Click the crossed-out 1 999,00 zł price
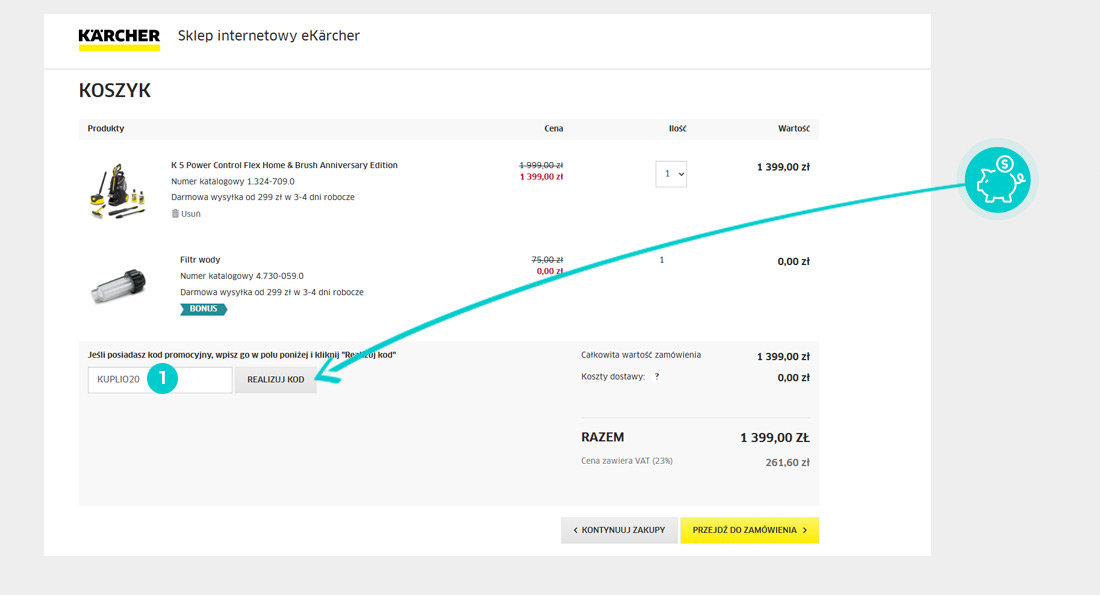The width and height of the screenshot is (1100, 595). 541,165
